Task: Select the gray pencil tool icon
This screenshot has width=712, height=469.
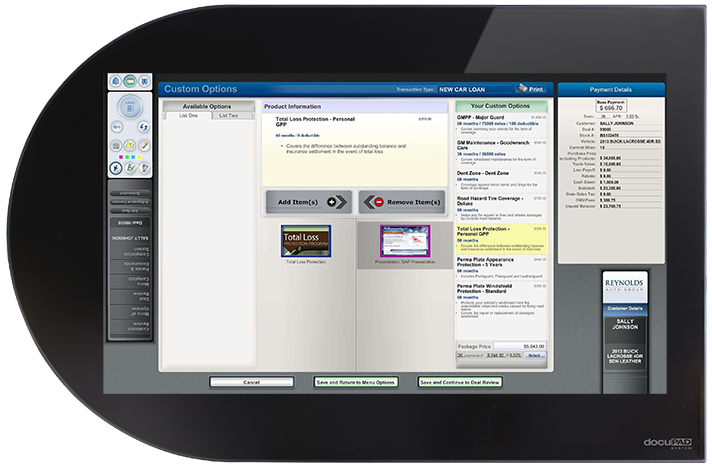Action: (x=144, y=168)
